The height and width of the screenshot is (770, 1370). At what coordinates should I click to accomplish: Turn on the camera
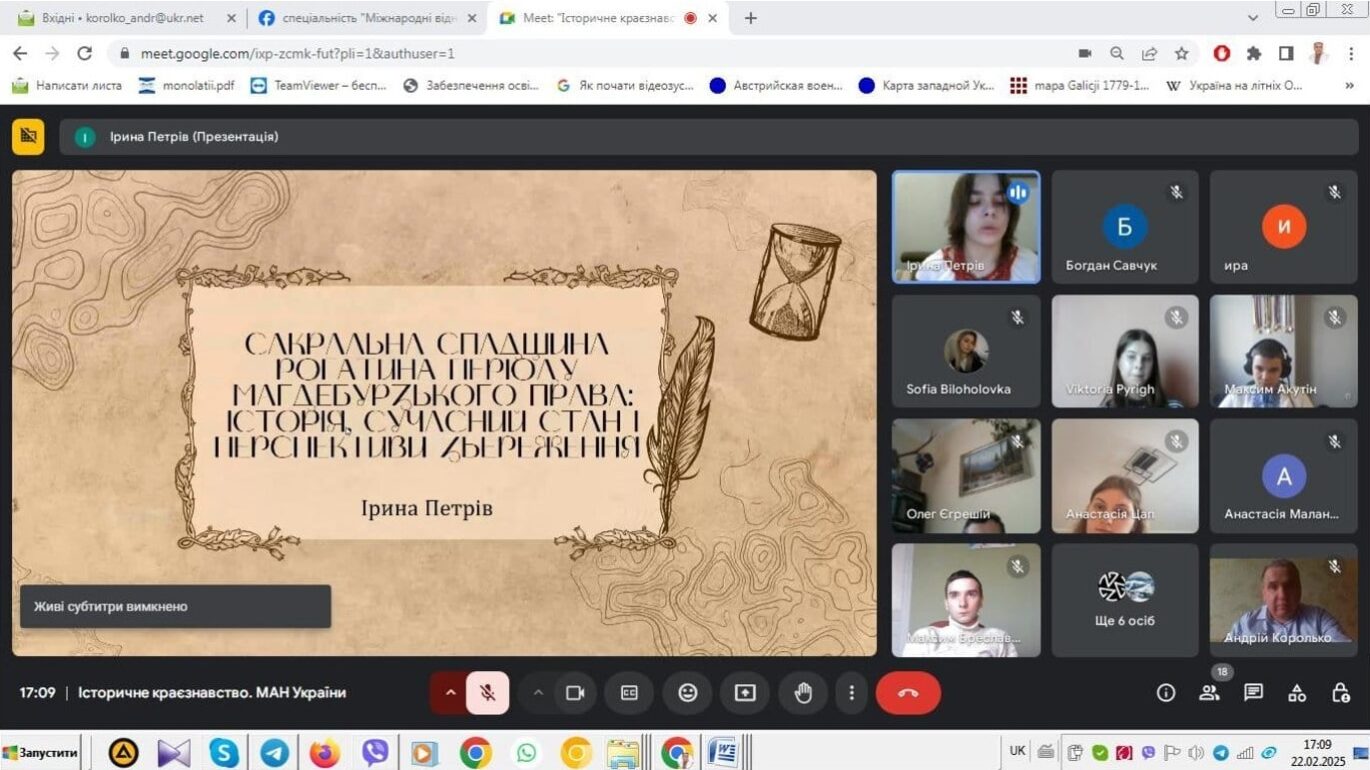coord(575,692)
